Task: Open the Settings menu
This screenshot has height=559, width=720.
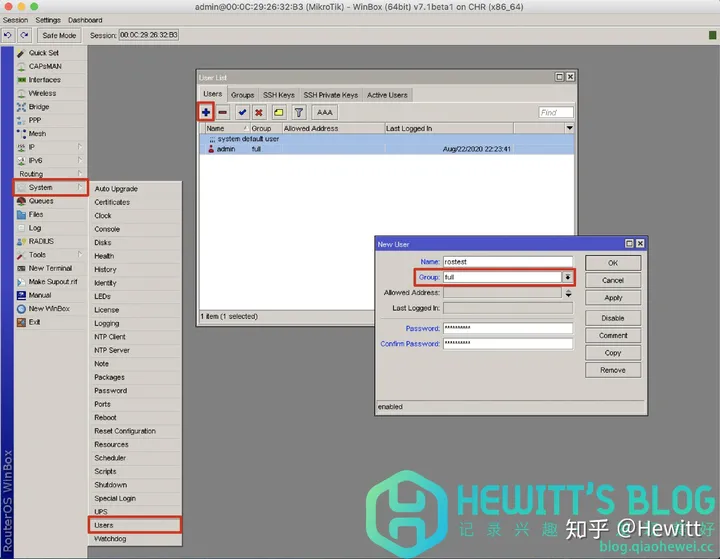Action: point(48,20)
